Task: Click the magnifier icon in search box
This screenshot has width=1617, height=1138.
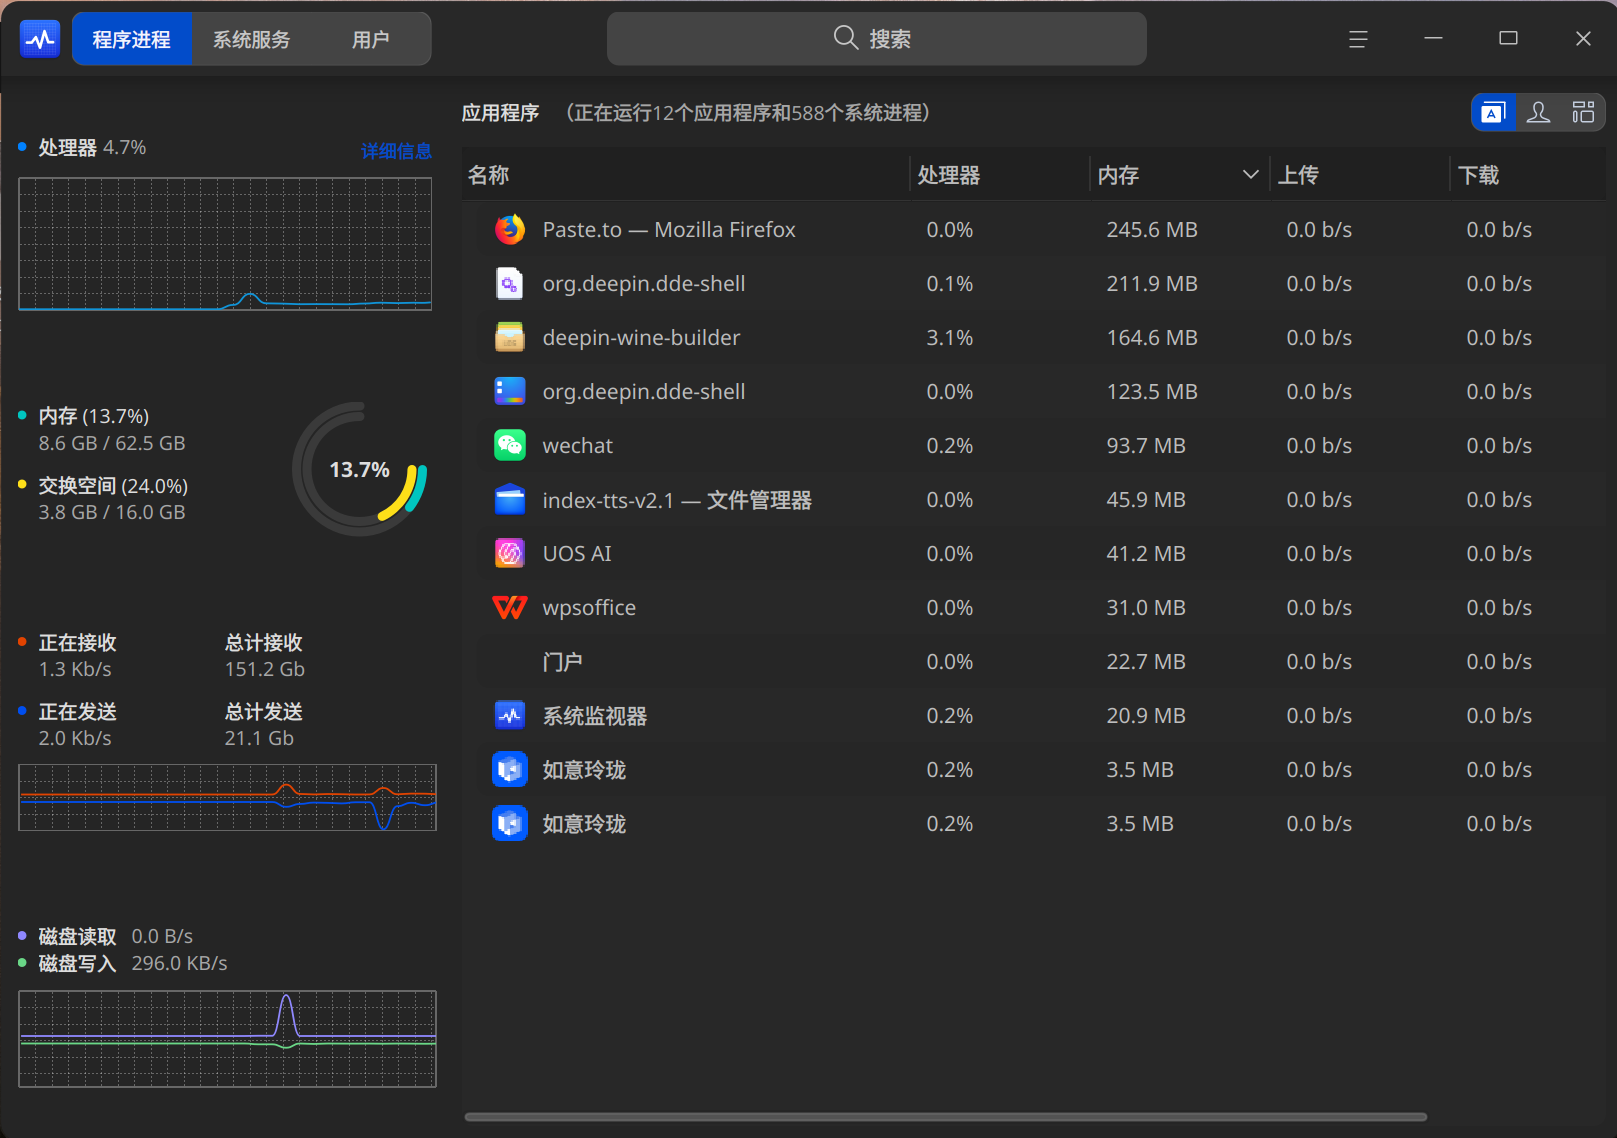Action: click(x=846, y=38)
